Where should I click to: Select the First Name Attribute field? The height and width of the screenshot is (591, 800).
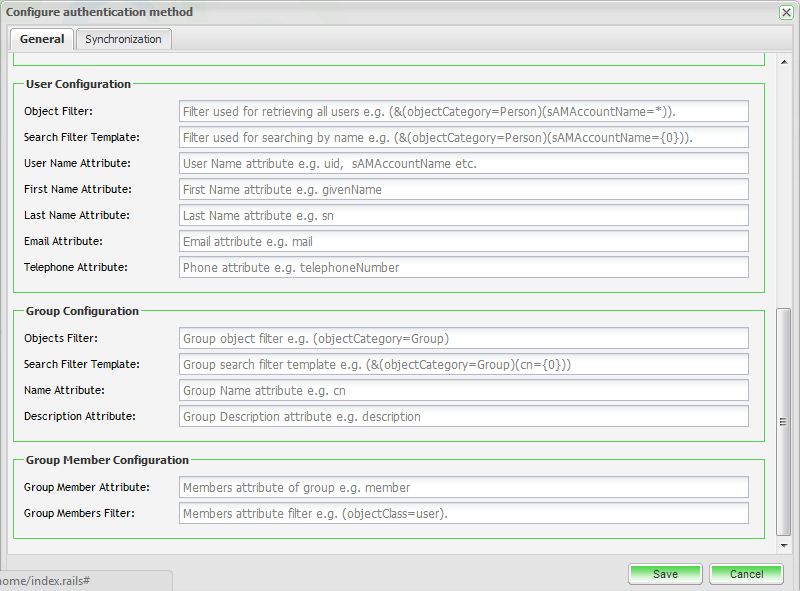coord(464,189)
